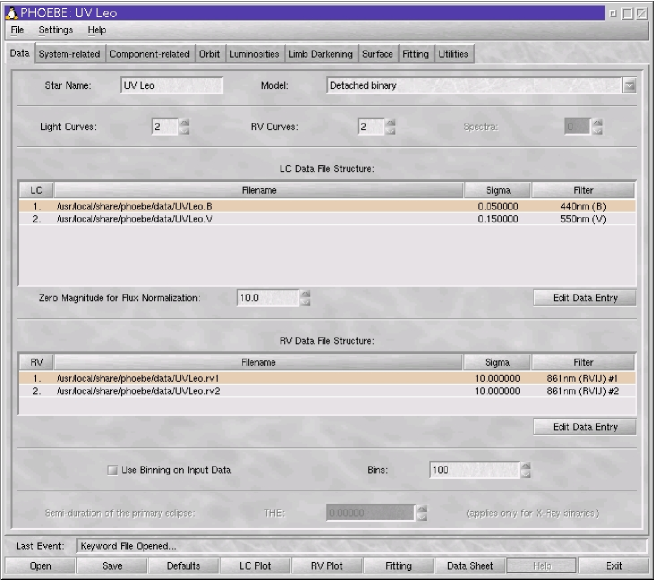Image resolution: width=654 pixels, height=580 pixels.
Task: Switch to the Limb Darkening tab
Action: pos(320,54)
